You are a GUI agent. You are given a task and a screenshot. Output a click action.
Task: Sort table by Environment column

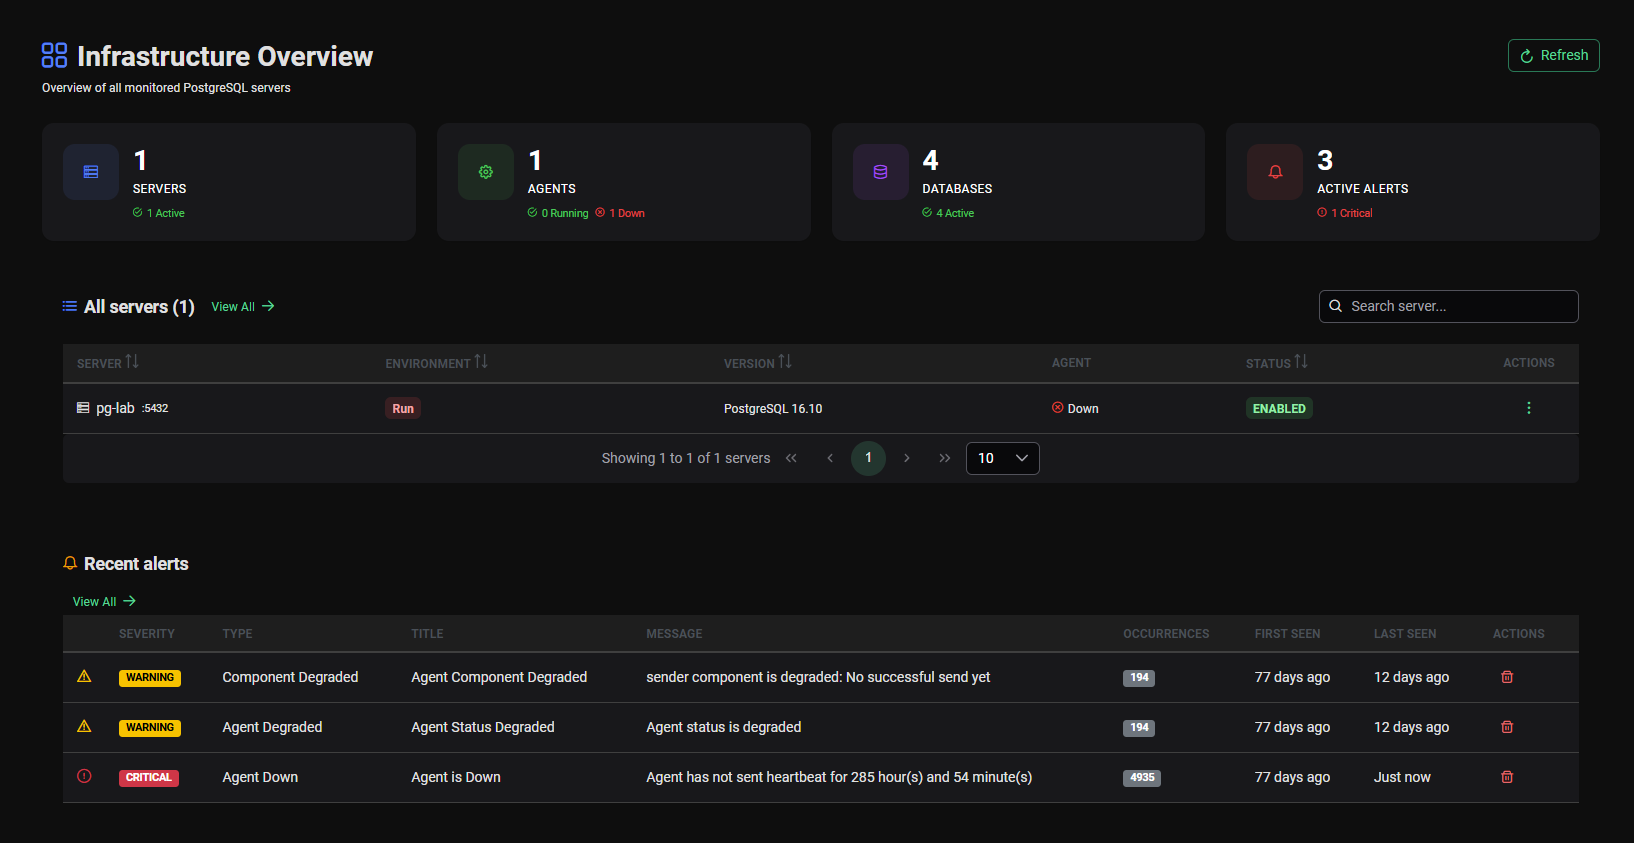point(437,363)
